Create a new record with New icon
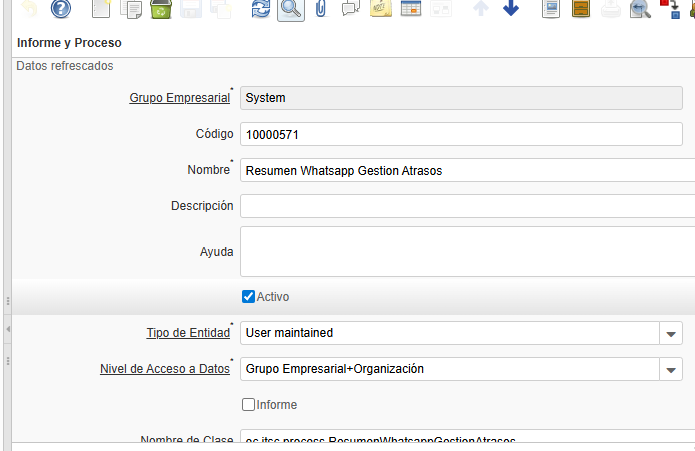The width and height of the screenshot is (695, 451). (x=101, y=10)
